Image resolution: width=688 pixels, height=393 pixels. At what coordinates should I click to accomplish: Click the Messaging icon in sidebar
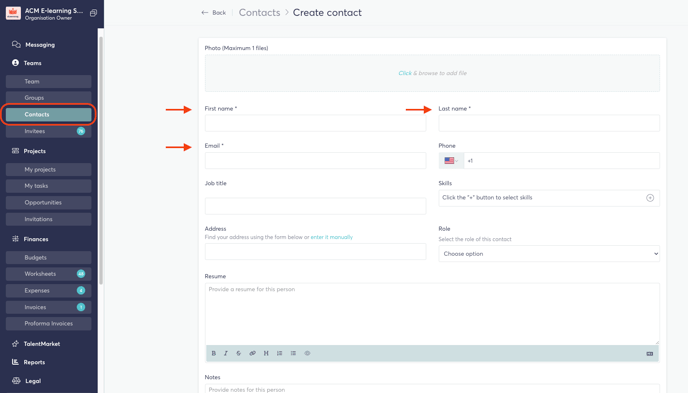click(16, 44)
